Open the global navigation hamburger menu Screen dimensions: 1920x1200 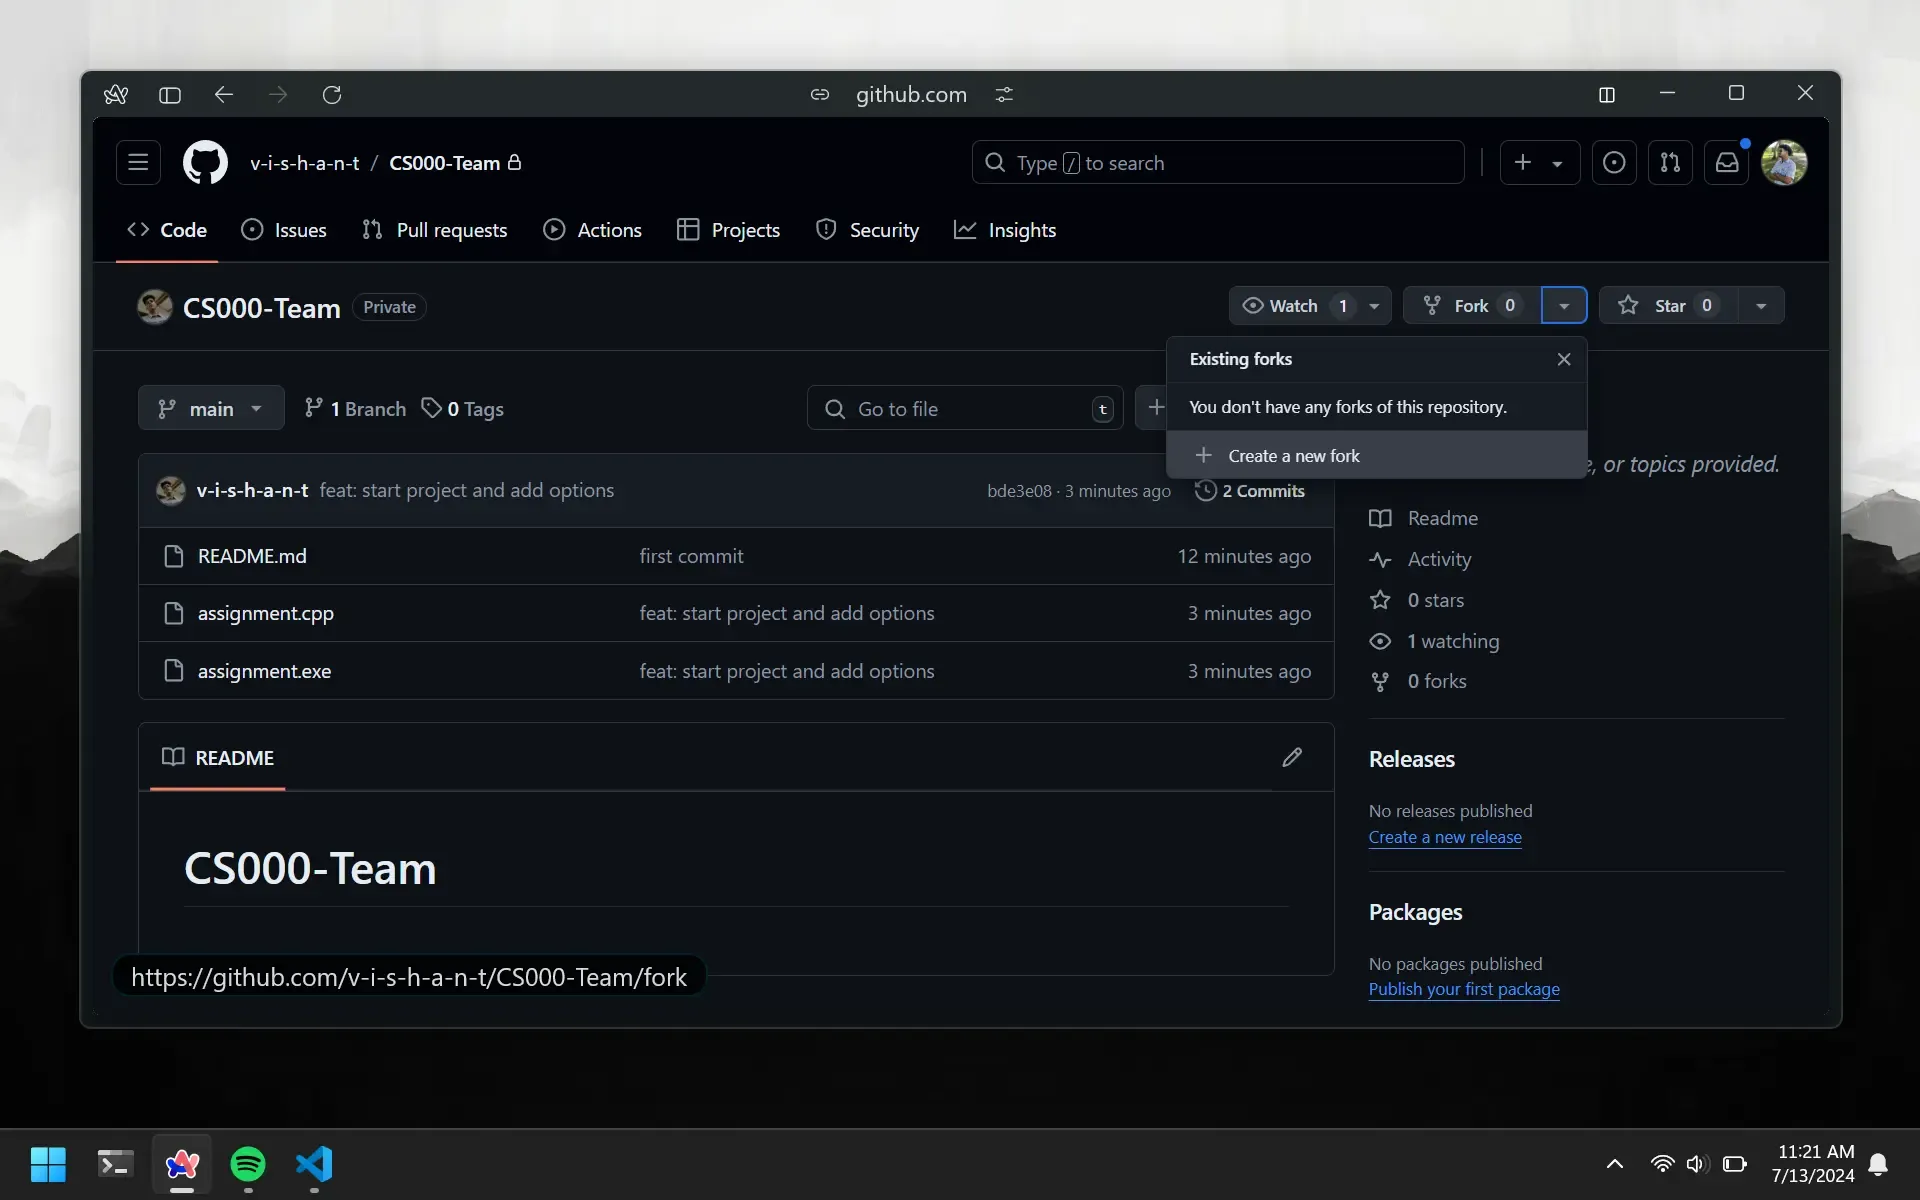[x=138, y=162]
